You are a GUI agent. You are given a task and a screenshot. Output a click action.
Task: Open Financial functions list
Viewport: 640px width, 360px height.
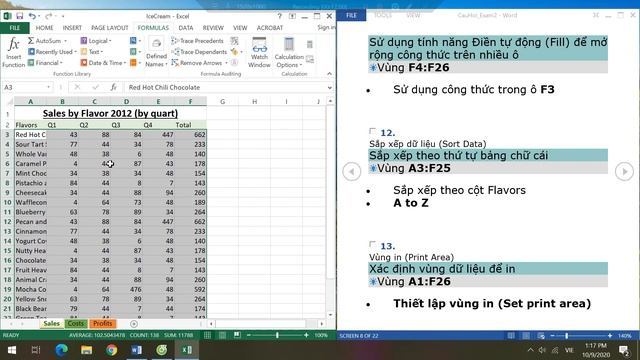point(45,63)
